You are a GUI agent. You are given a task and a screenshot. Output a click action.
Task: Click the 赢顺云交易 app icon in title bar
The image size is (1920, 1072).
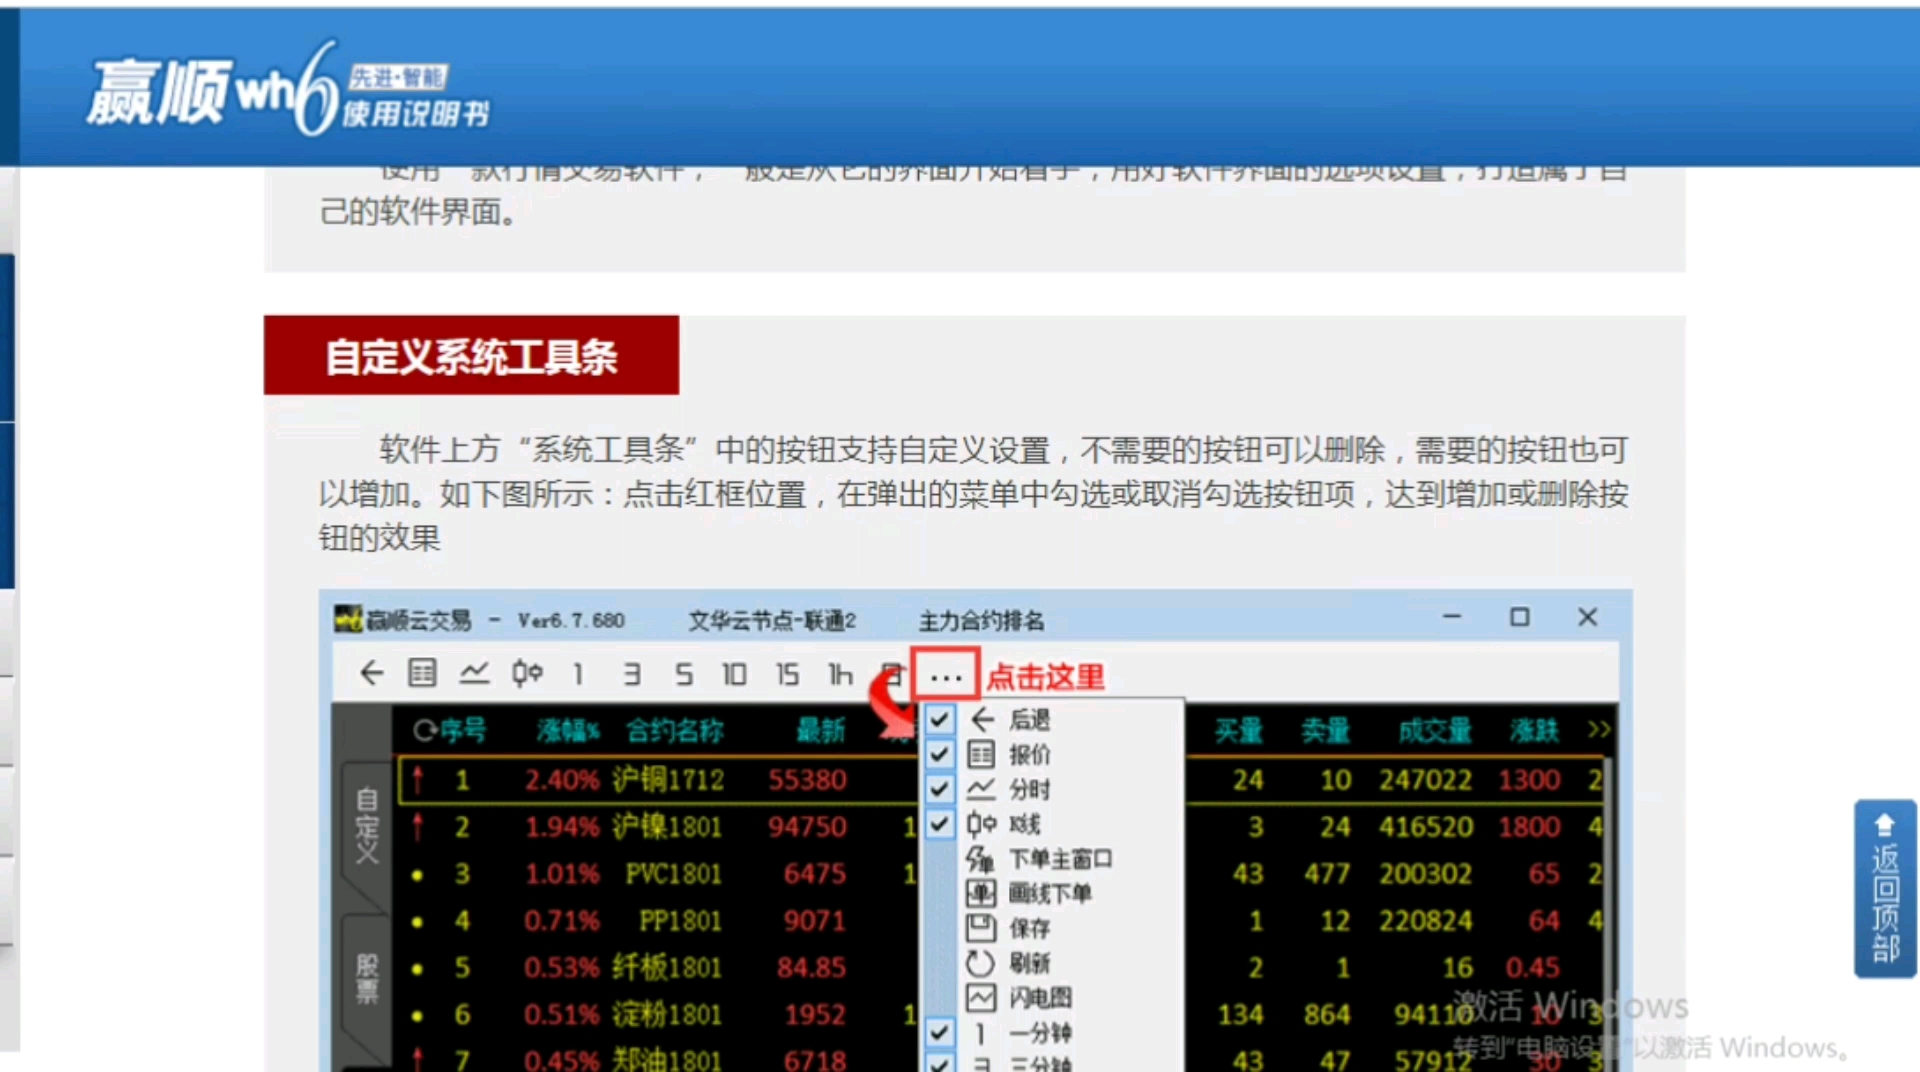click(x=347, y=619)
